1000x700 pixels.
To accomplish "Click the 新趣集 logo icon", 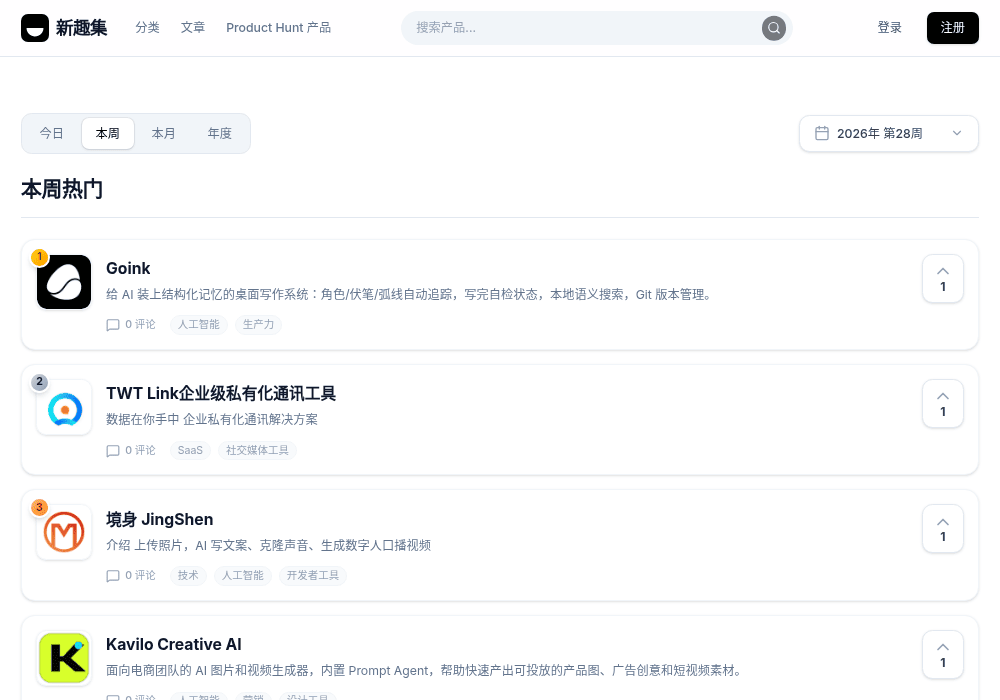I will coord(34,28).
